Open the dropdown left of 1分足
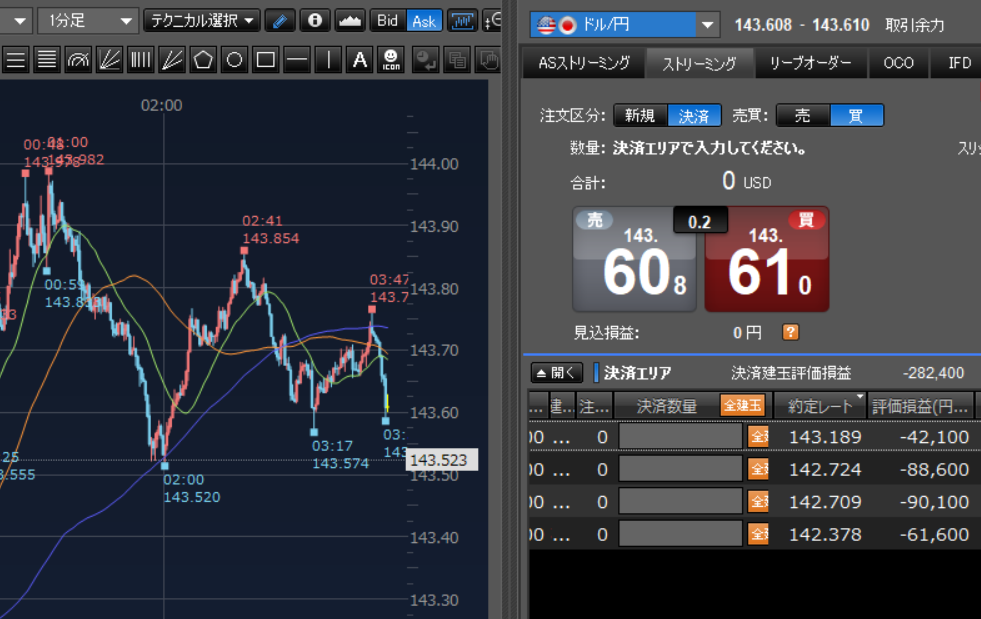Viewport: 981px width, 619px height. coord(16,21)
